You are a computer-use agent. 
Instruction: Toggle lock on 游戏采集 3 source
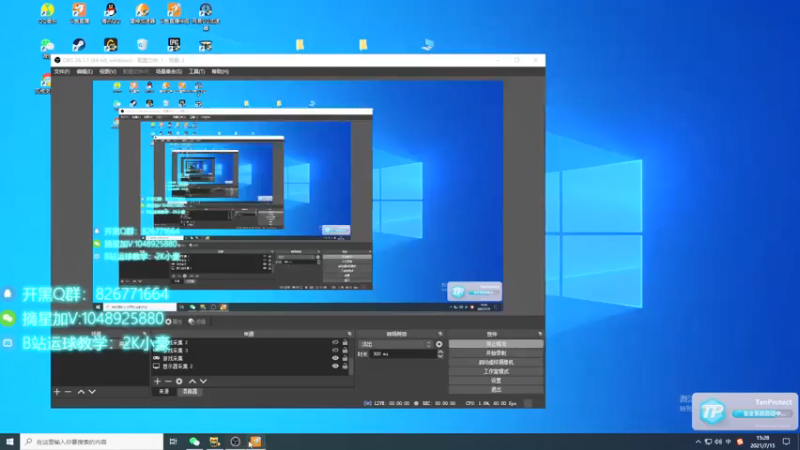pos(345,351)
